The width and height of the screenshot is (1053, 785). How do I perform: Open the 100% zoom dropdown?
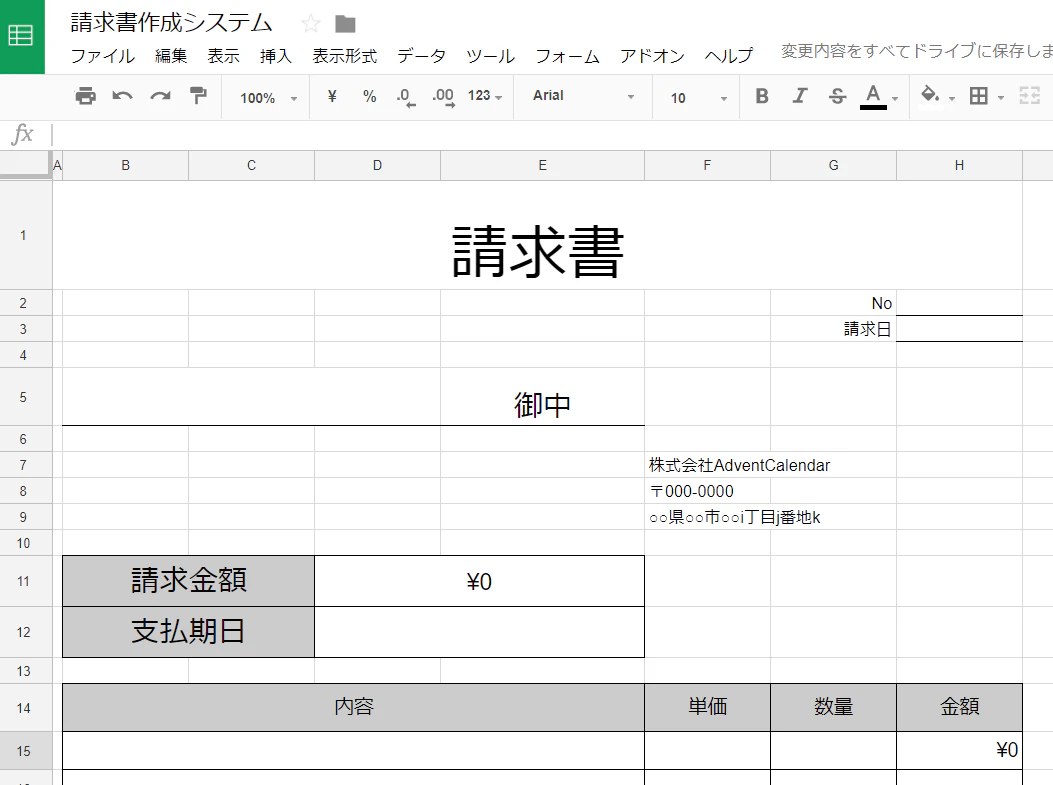coord(267,98)
